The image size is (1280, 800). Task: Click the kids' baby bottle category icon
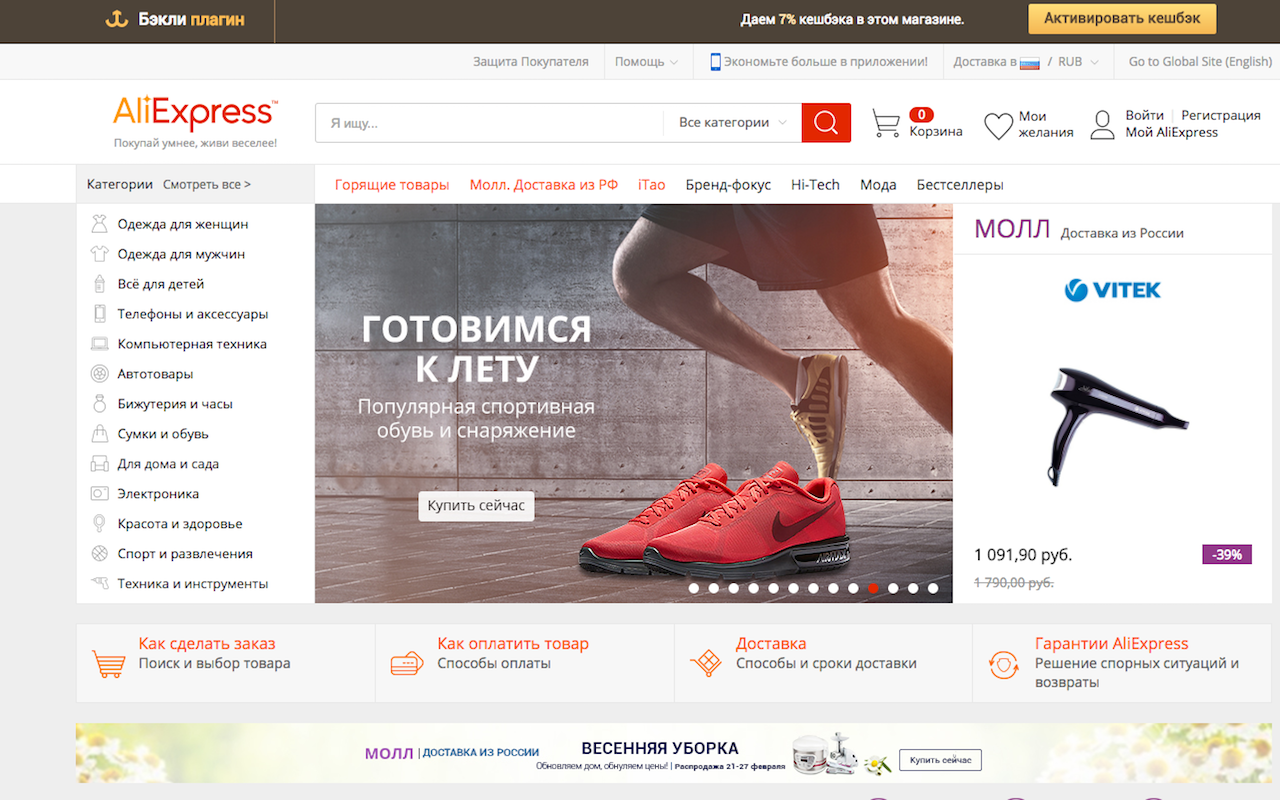point(99,284)
